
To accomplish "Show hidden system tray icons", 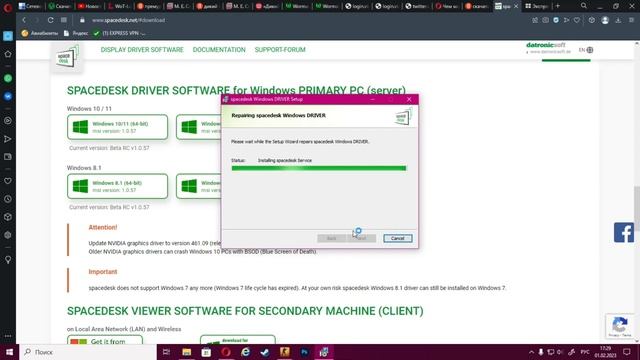I will 531,352.
